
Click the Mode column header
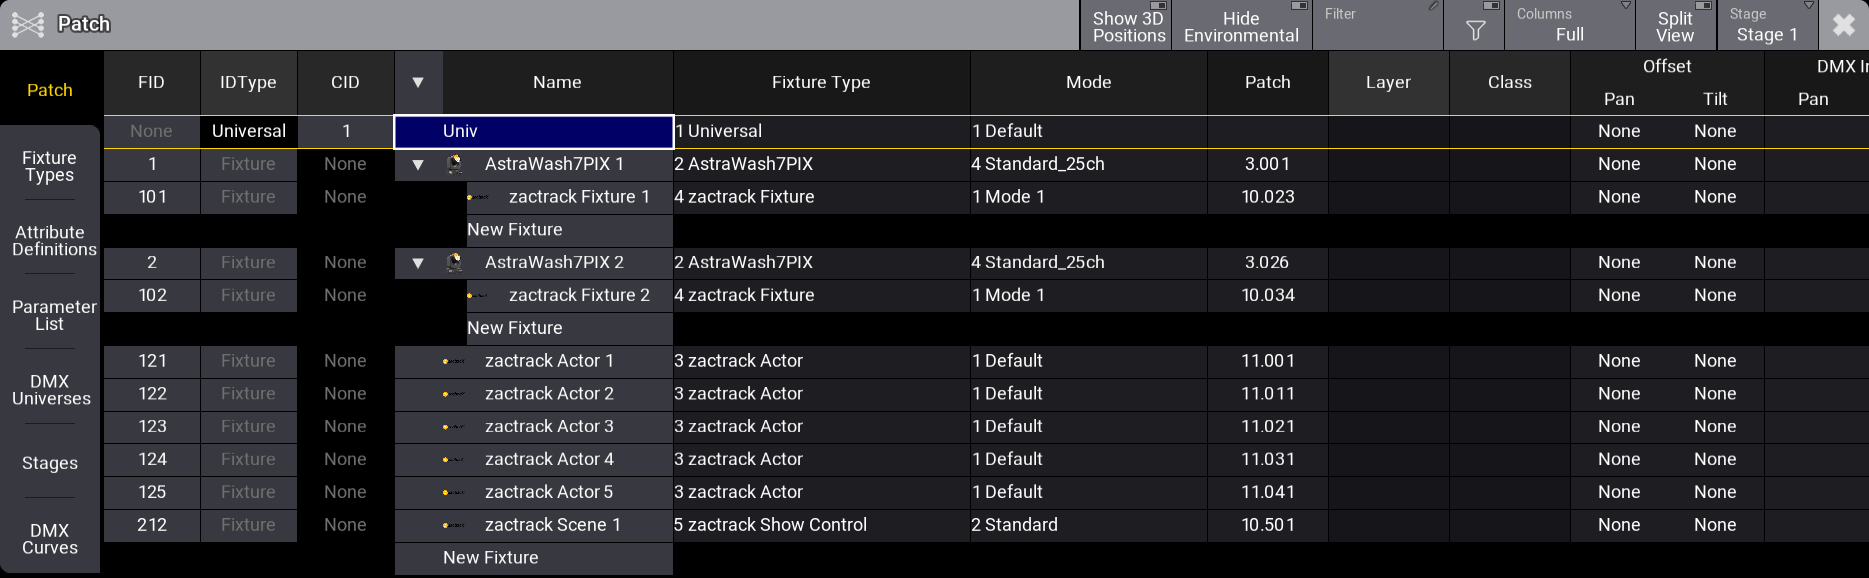click(1089, 82)
